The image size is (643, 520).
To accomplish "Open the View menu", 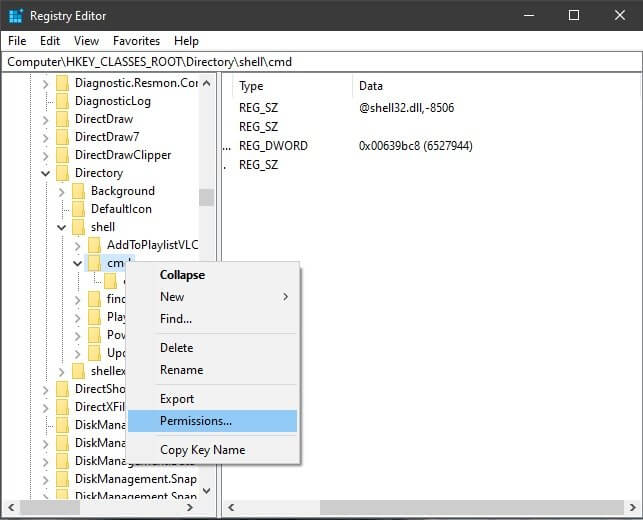I will tap(87, 41).
